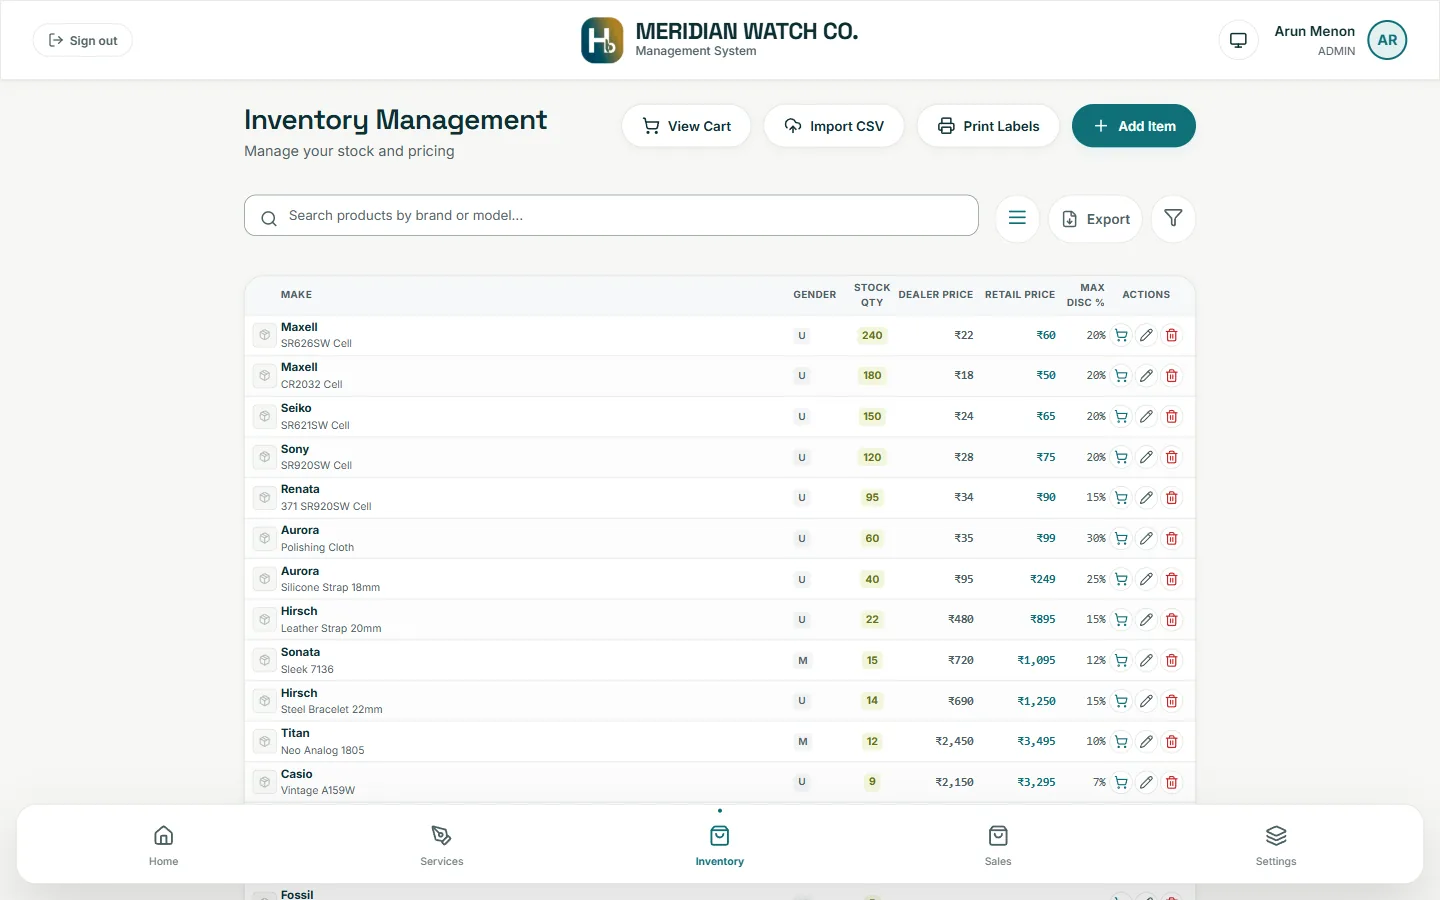Click stock quantity badge 240
The width and height of the screenshot is (1440, 900).
click(872, 336)
